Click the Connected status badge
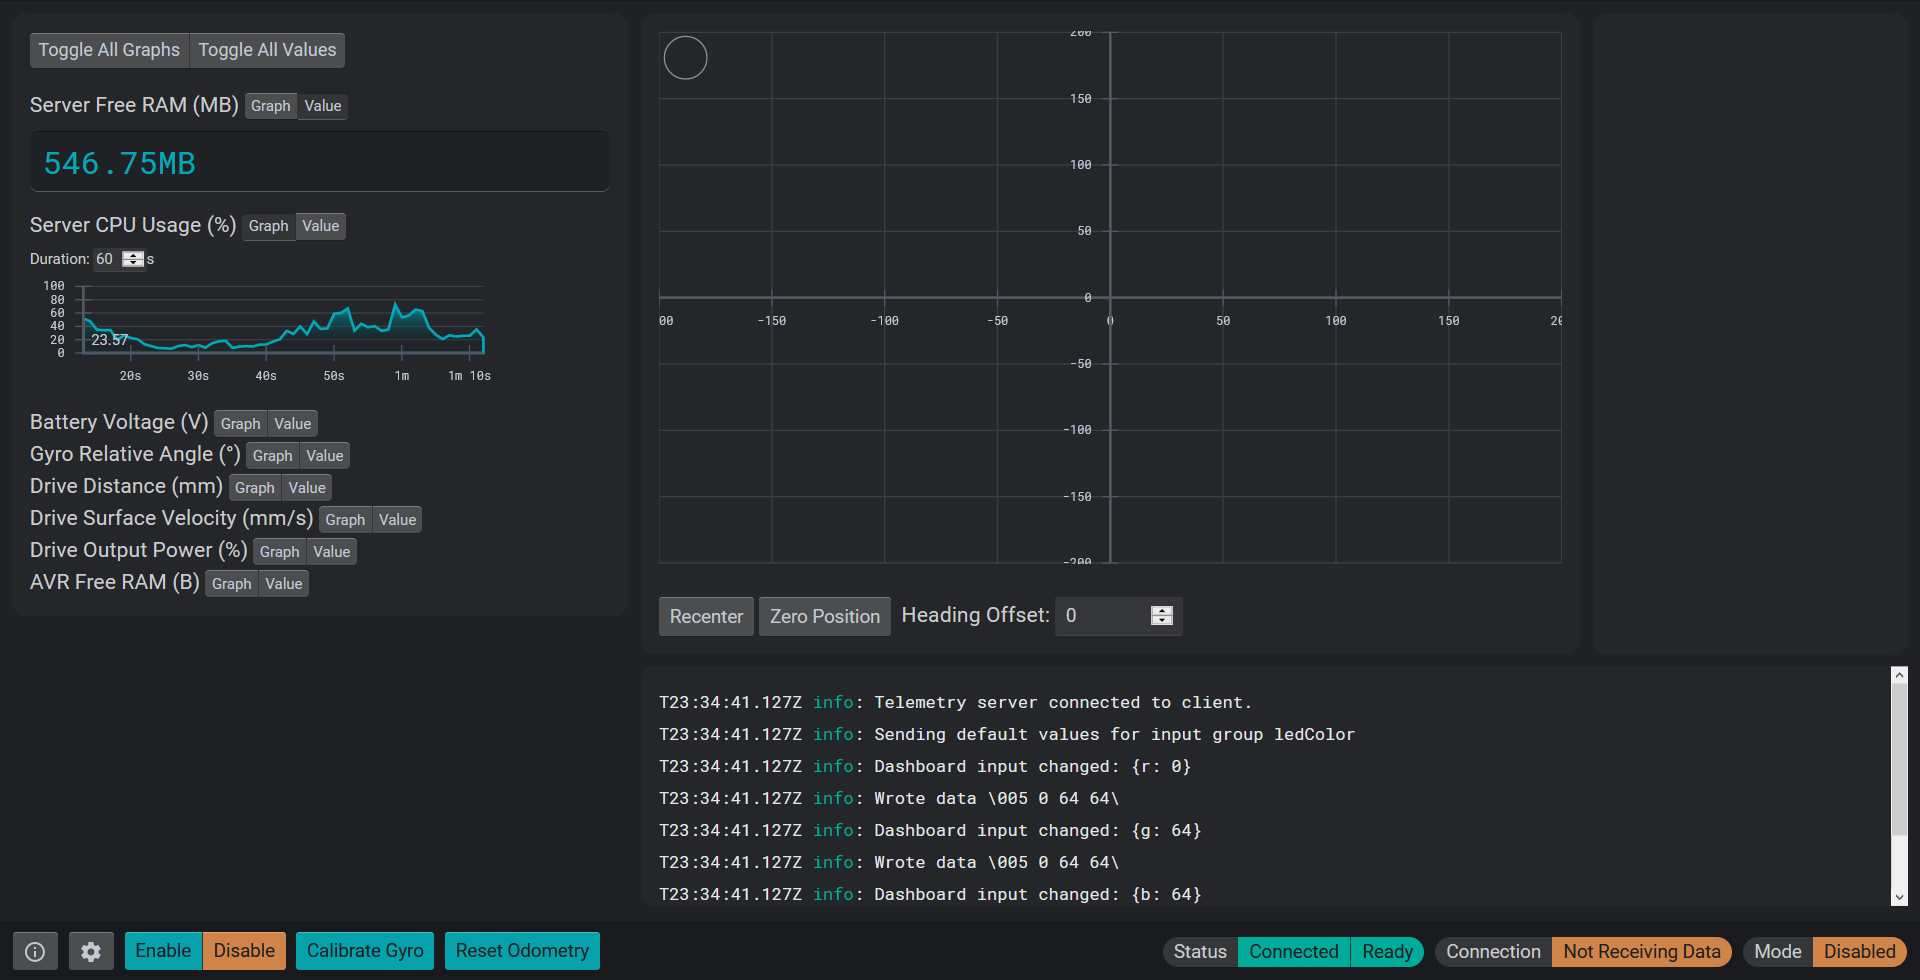 [x=1293, y=952]
